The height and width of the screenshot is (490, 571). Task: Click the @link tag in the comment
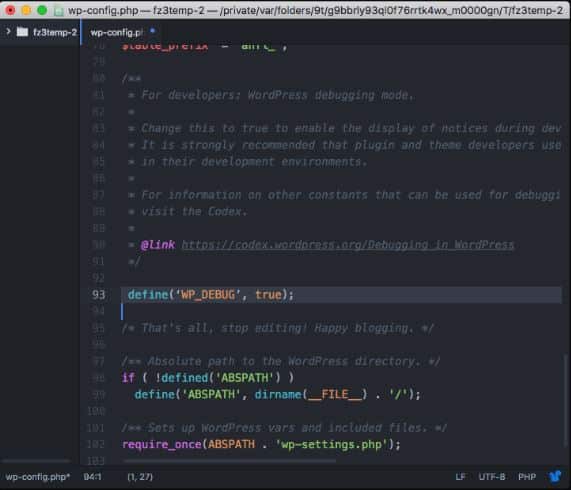tap(158, 245)
